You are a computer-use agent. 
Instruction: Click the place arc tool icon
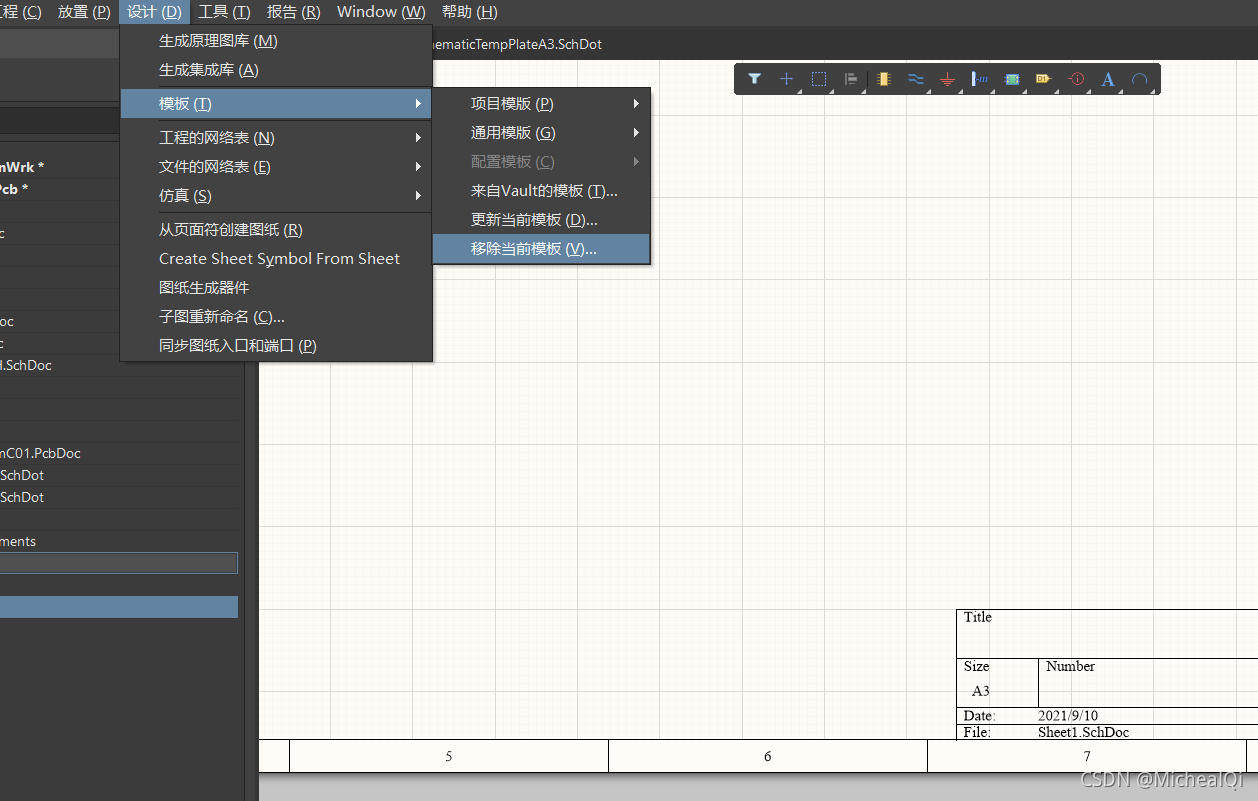(x=1139, y=79)
